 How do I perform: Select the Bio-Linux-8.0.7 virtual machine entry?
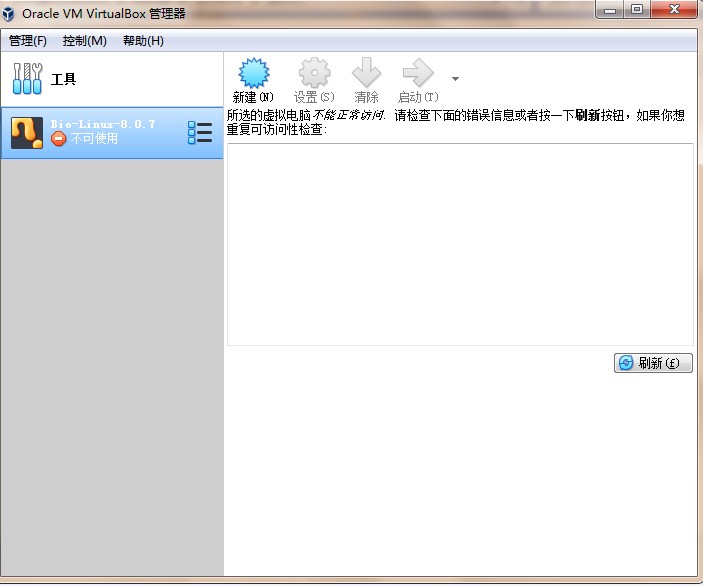pos(112,133)
